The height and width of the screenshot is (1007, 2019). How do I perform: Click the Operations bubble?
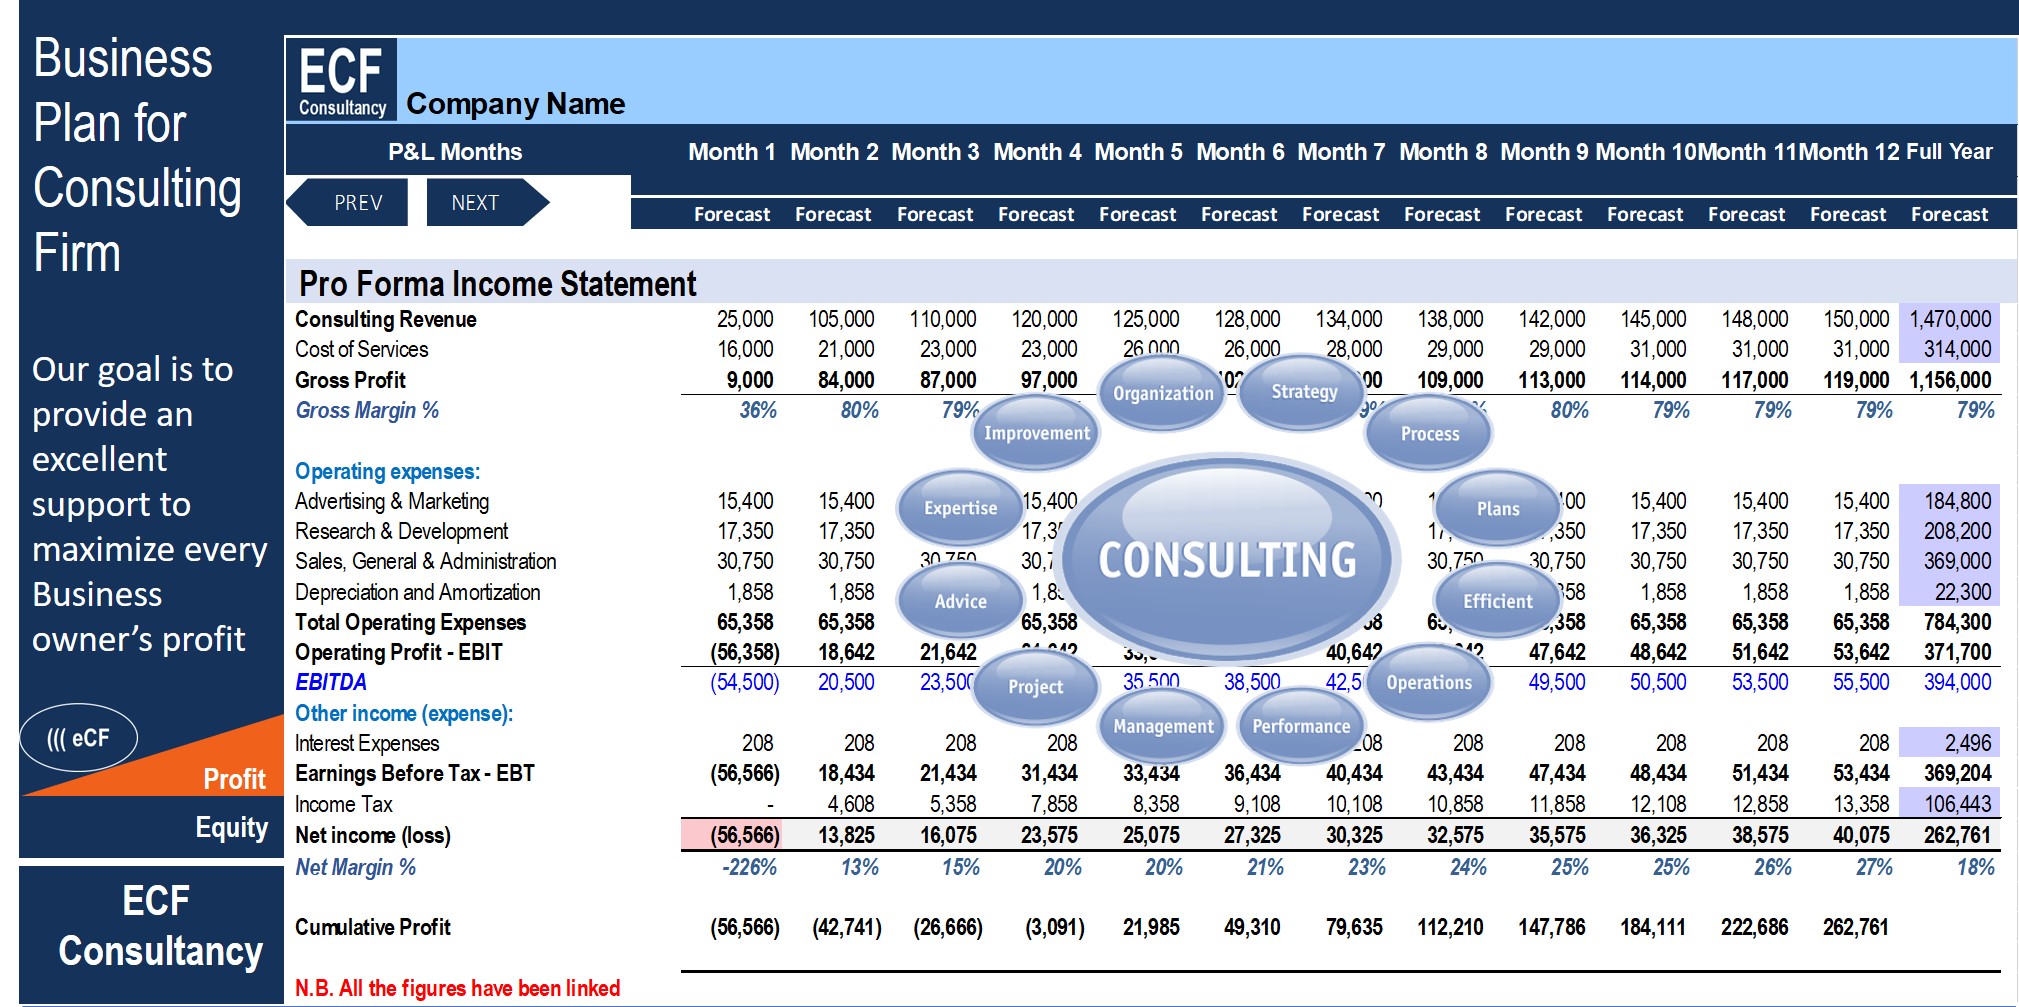pyautogui.click(x=1429, y=682)
